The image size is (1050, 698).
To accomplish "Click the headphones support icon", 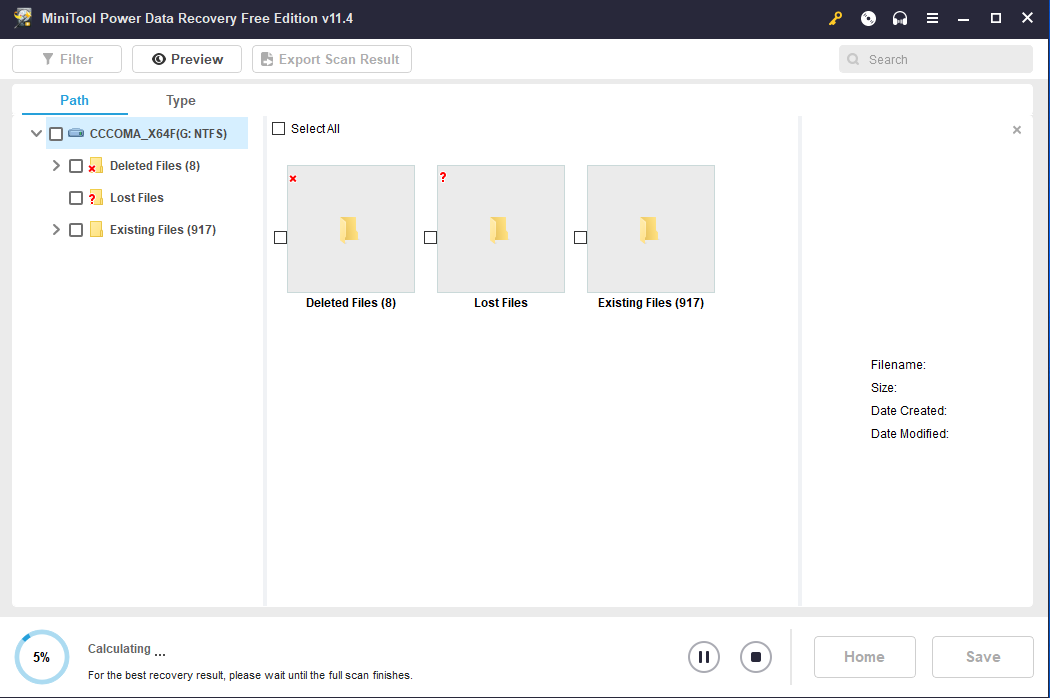I will pyautogui.click(x=899, y=19).
